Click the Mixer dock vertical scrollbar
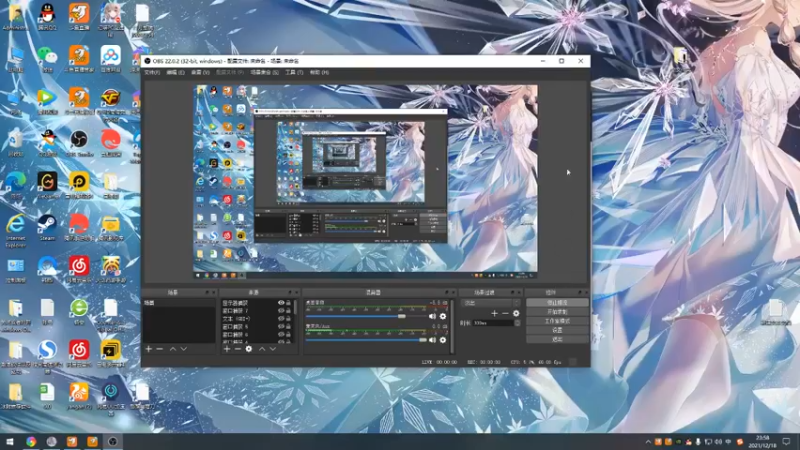This screenshot has height=450, width=800. pyautogui.click(x=452, y=326)
